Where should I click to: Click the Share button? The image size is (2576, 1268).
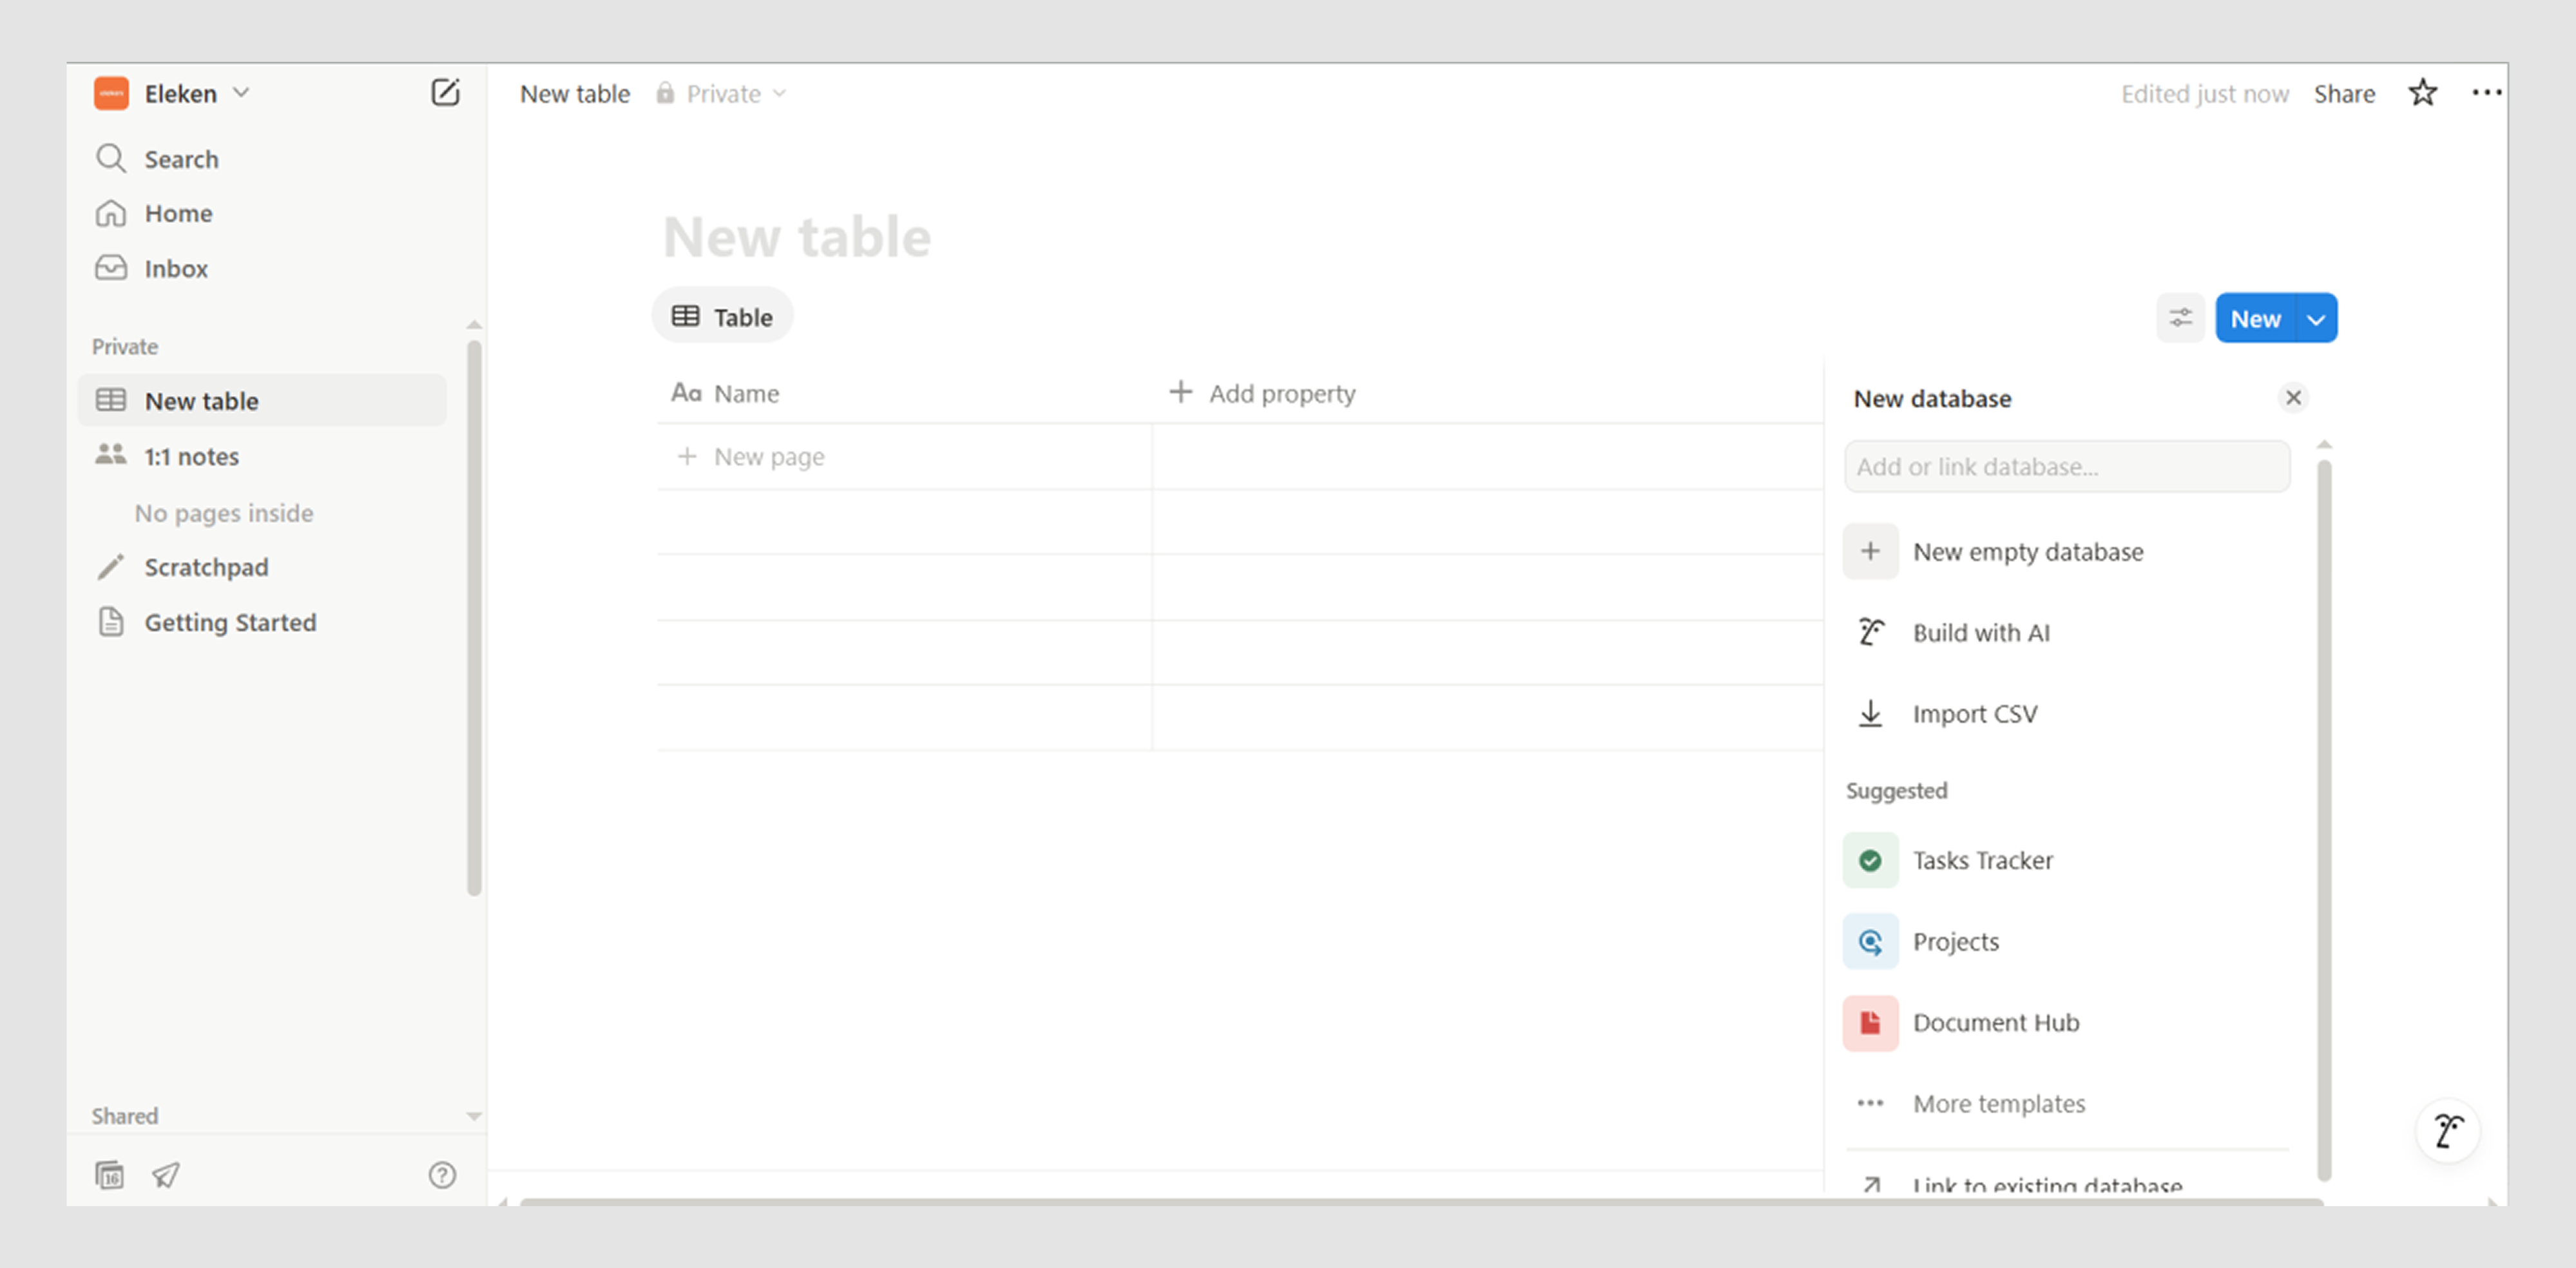2344,93
